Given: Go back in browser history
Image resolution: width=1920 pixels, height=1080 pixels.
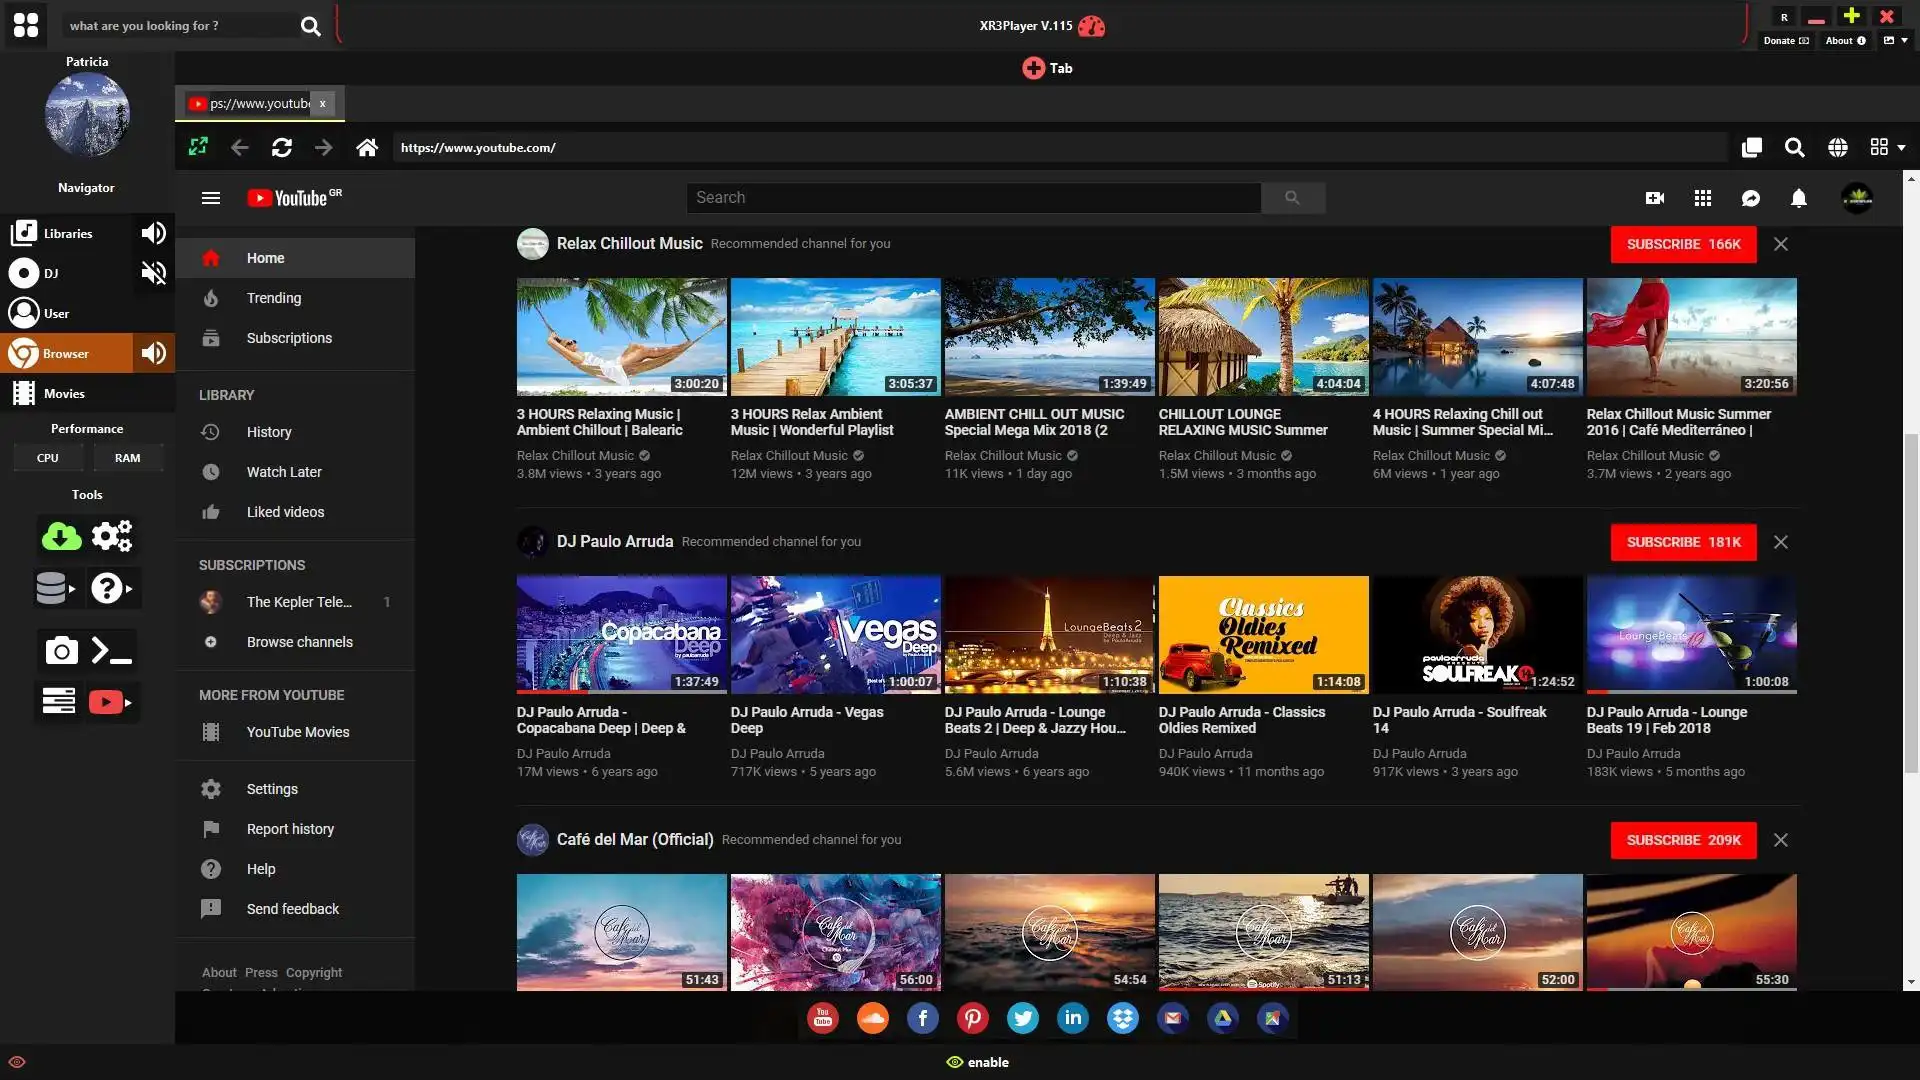Looking at the screenshot, I should (x=240, y=147).
